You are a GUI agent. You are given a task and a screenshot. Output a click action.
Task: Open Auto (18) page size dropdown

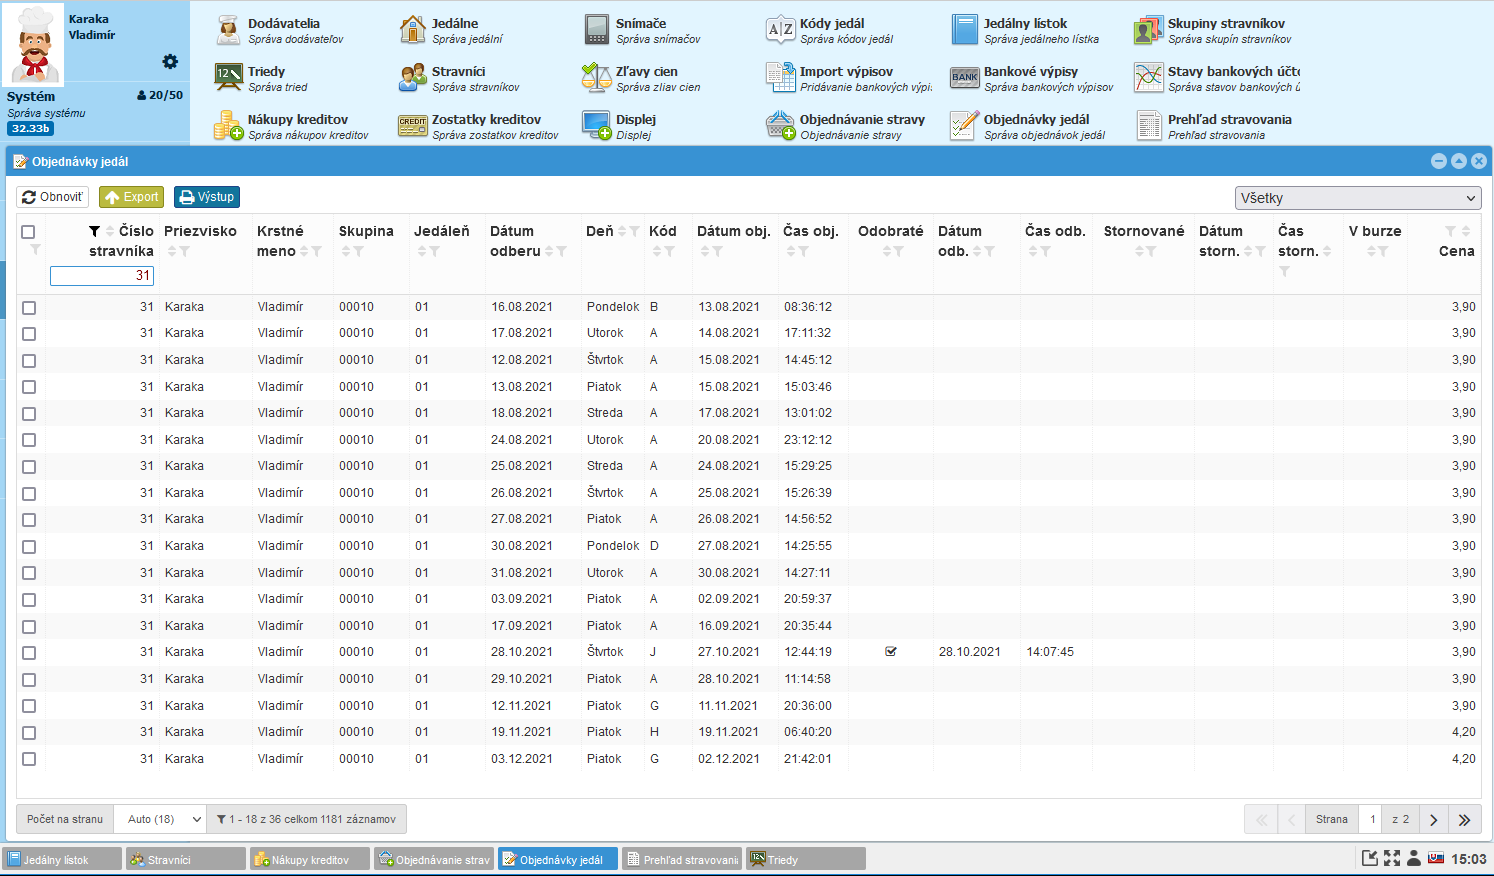click(x=160, y=819)
